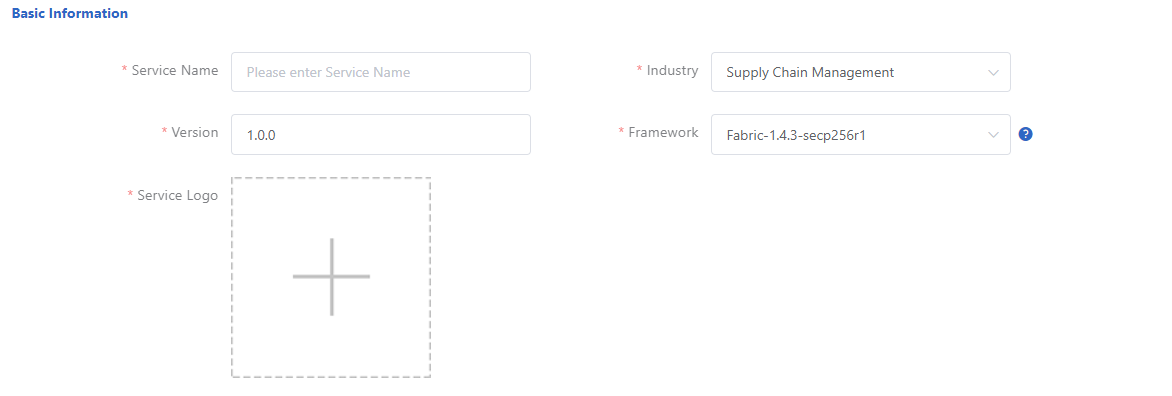Focus the Service Name input field
The width and height of the screenshot is (1172, 396).
point(380,72)
